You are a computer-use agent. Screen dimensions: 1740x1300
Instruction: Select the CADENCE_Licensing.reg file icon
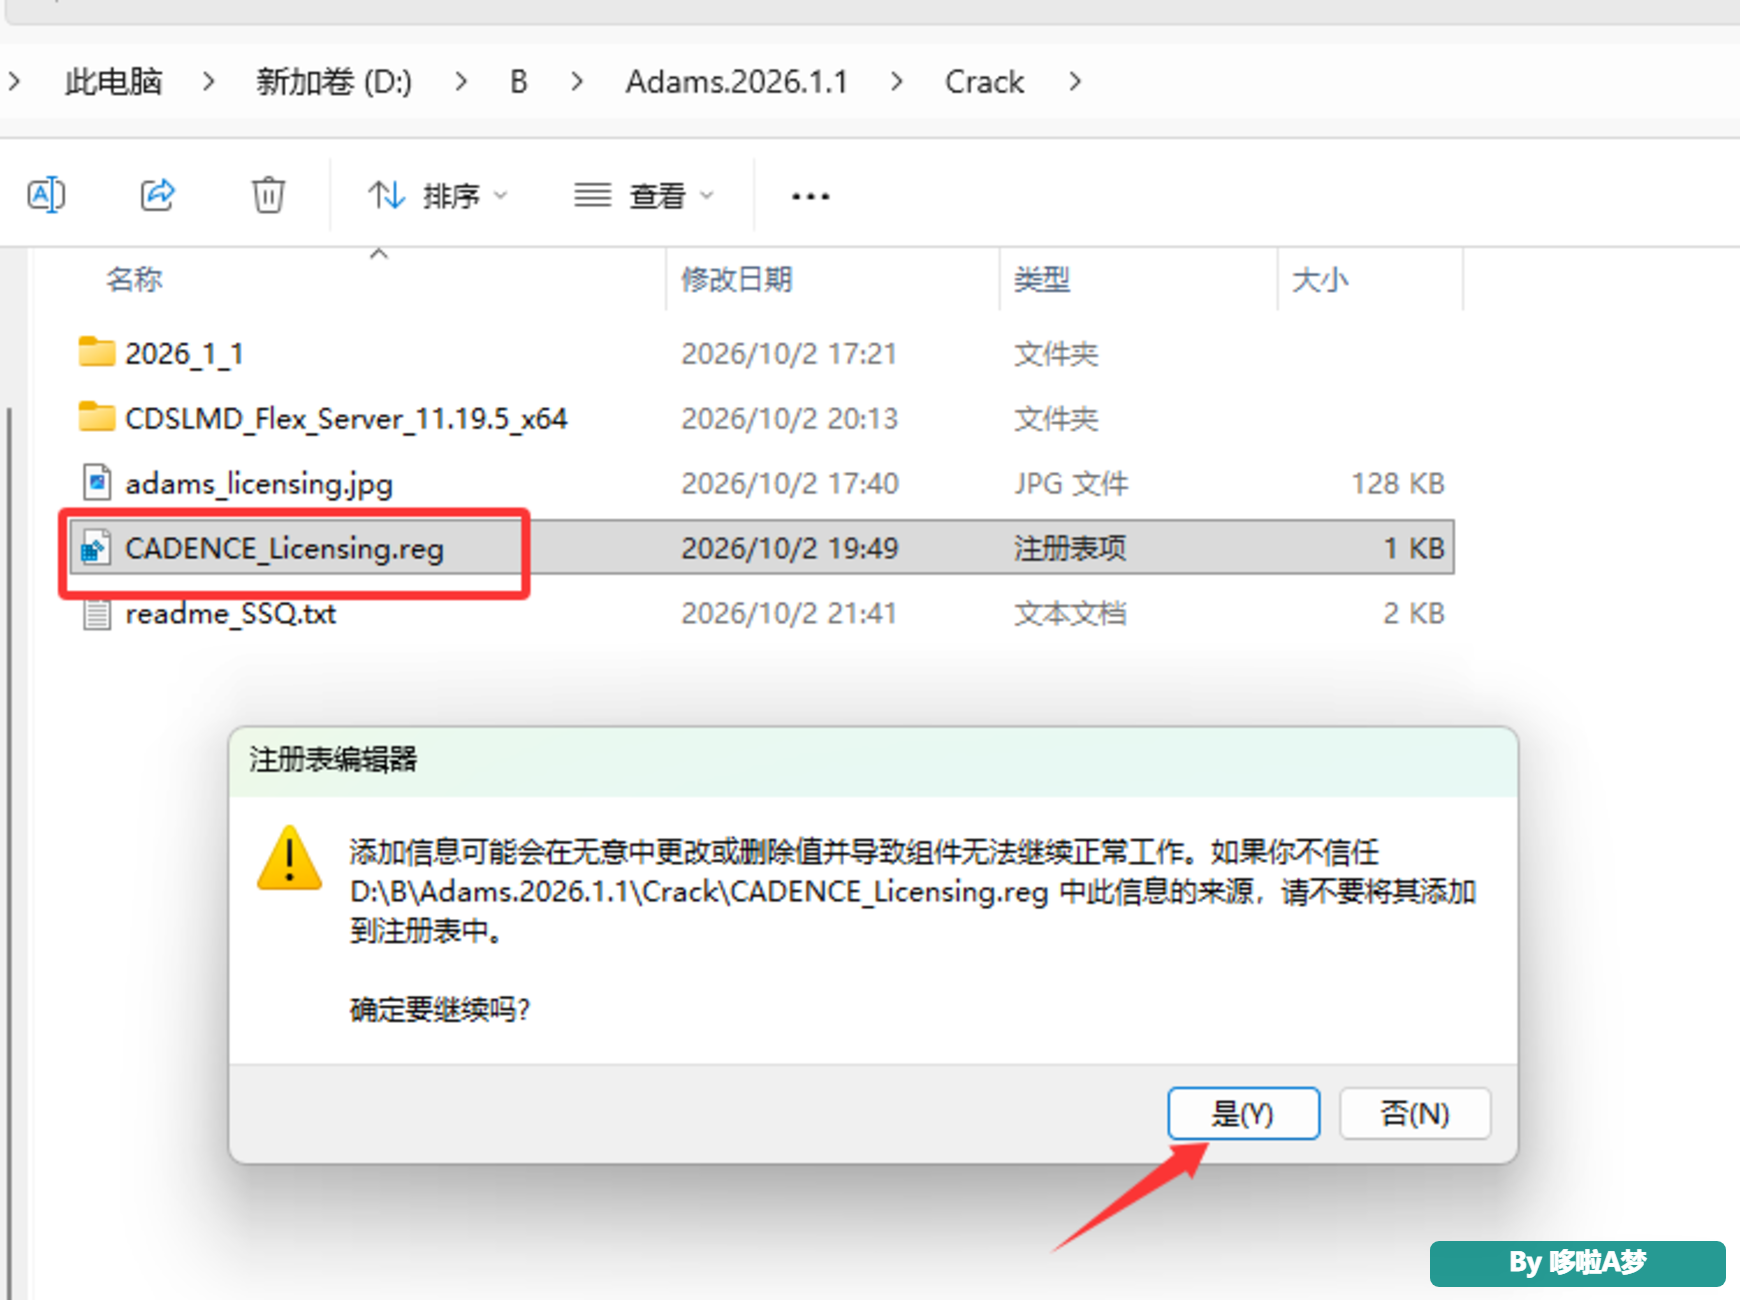96,547
